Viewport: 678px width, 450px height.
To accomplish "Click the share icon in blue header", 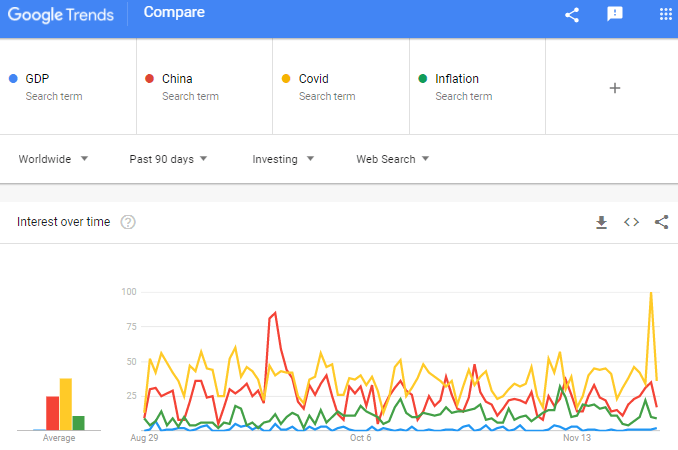I will (x=572, y=15).
